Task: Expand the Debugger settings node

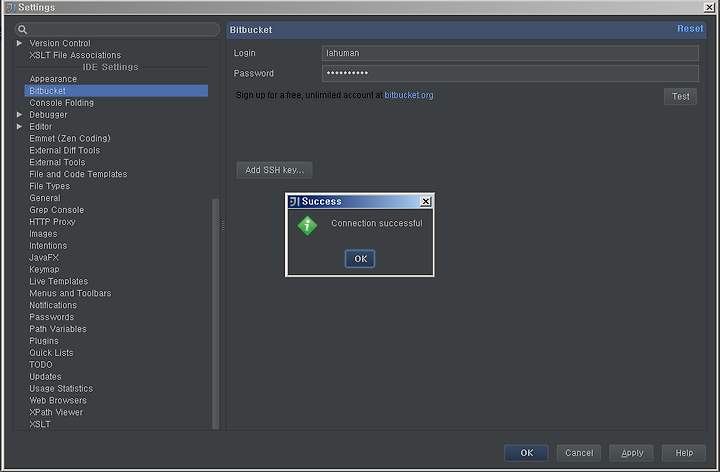Action: tap(19, 114)
